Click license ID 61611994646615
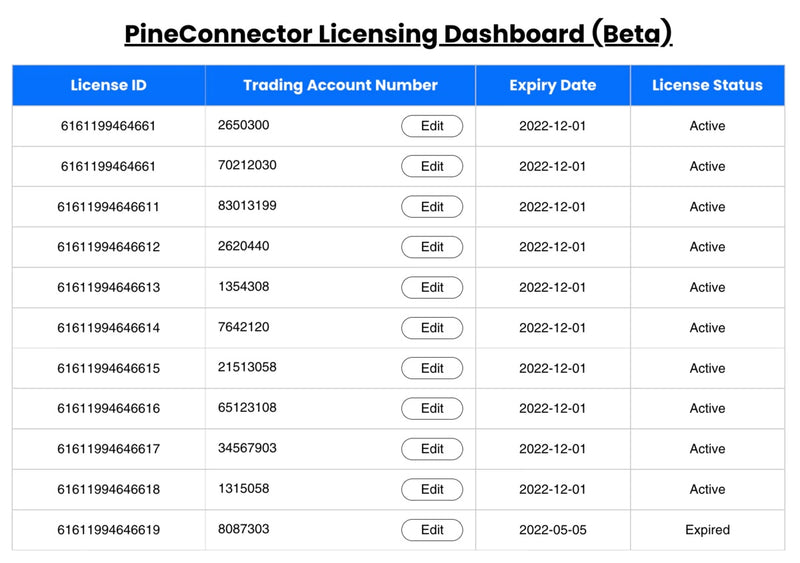The image size is (800, 563). click(x=108, y=368)
